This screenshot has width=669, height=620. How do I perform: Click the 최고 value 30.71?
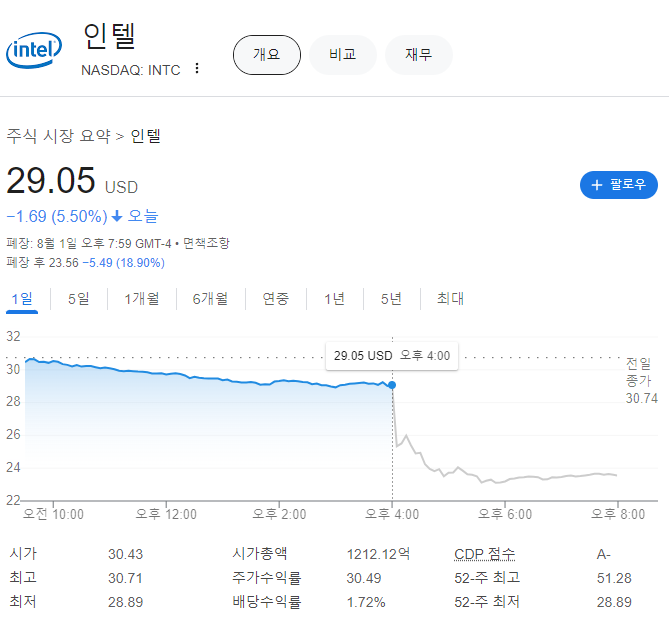125,578
